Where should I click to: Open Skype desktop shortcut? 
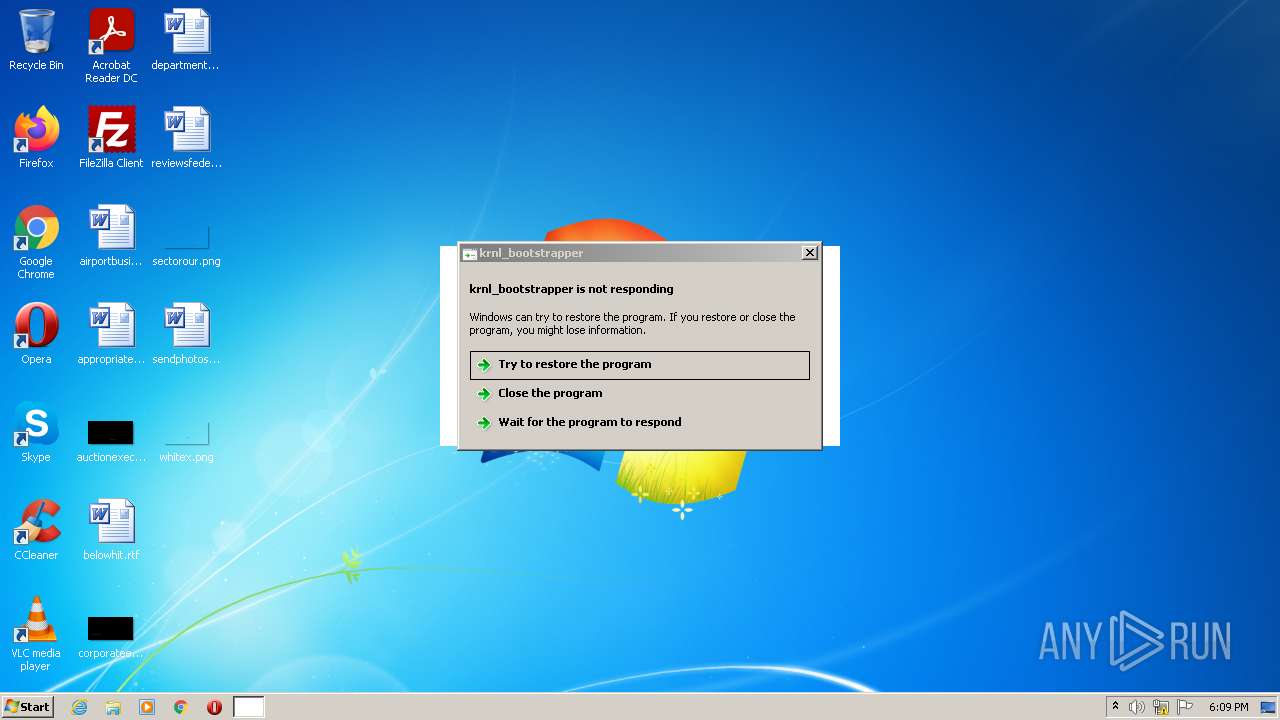point(36,432)
